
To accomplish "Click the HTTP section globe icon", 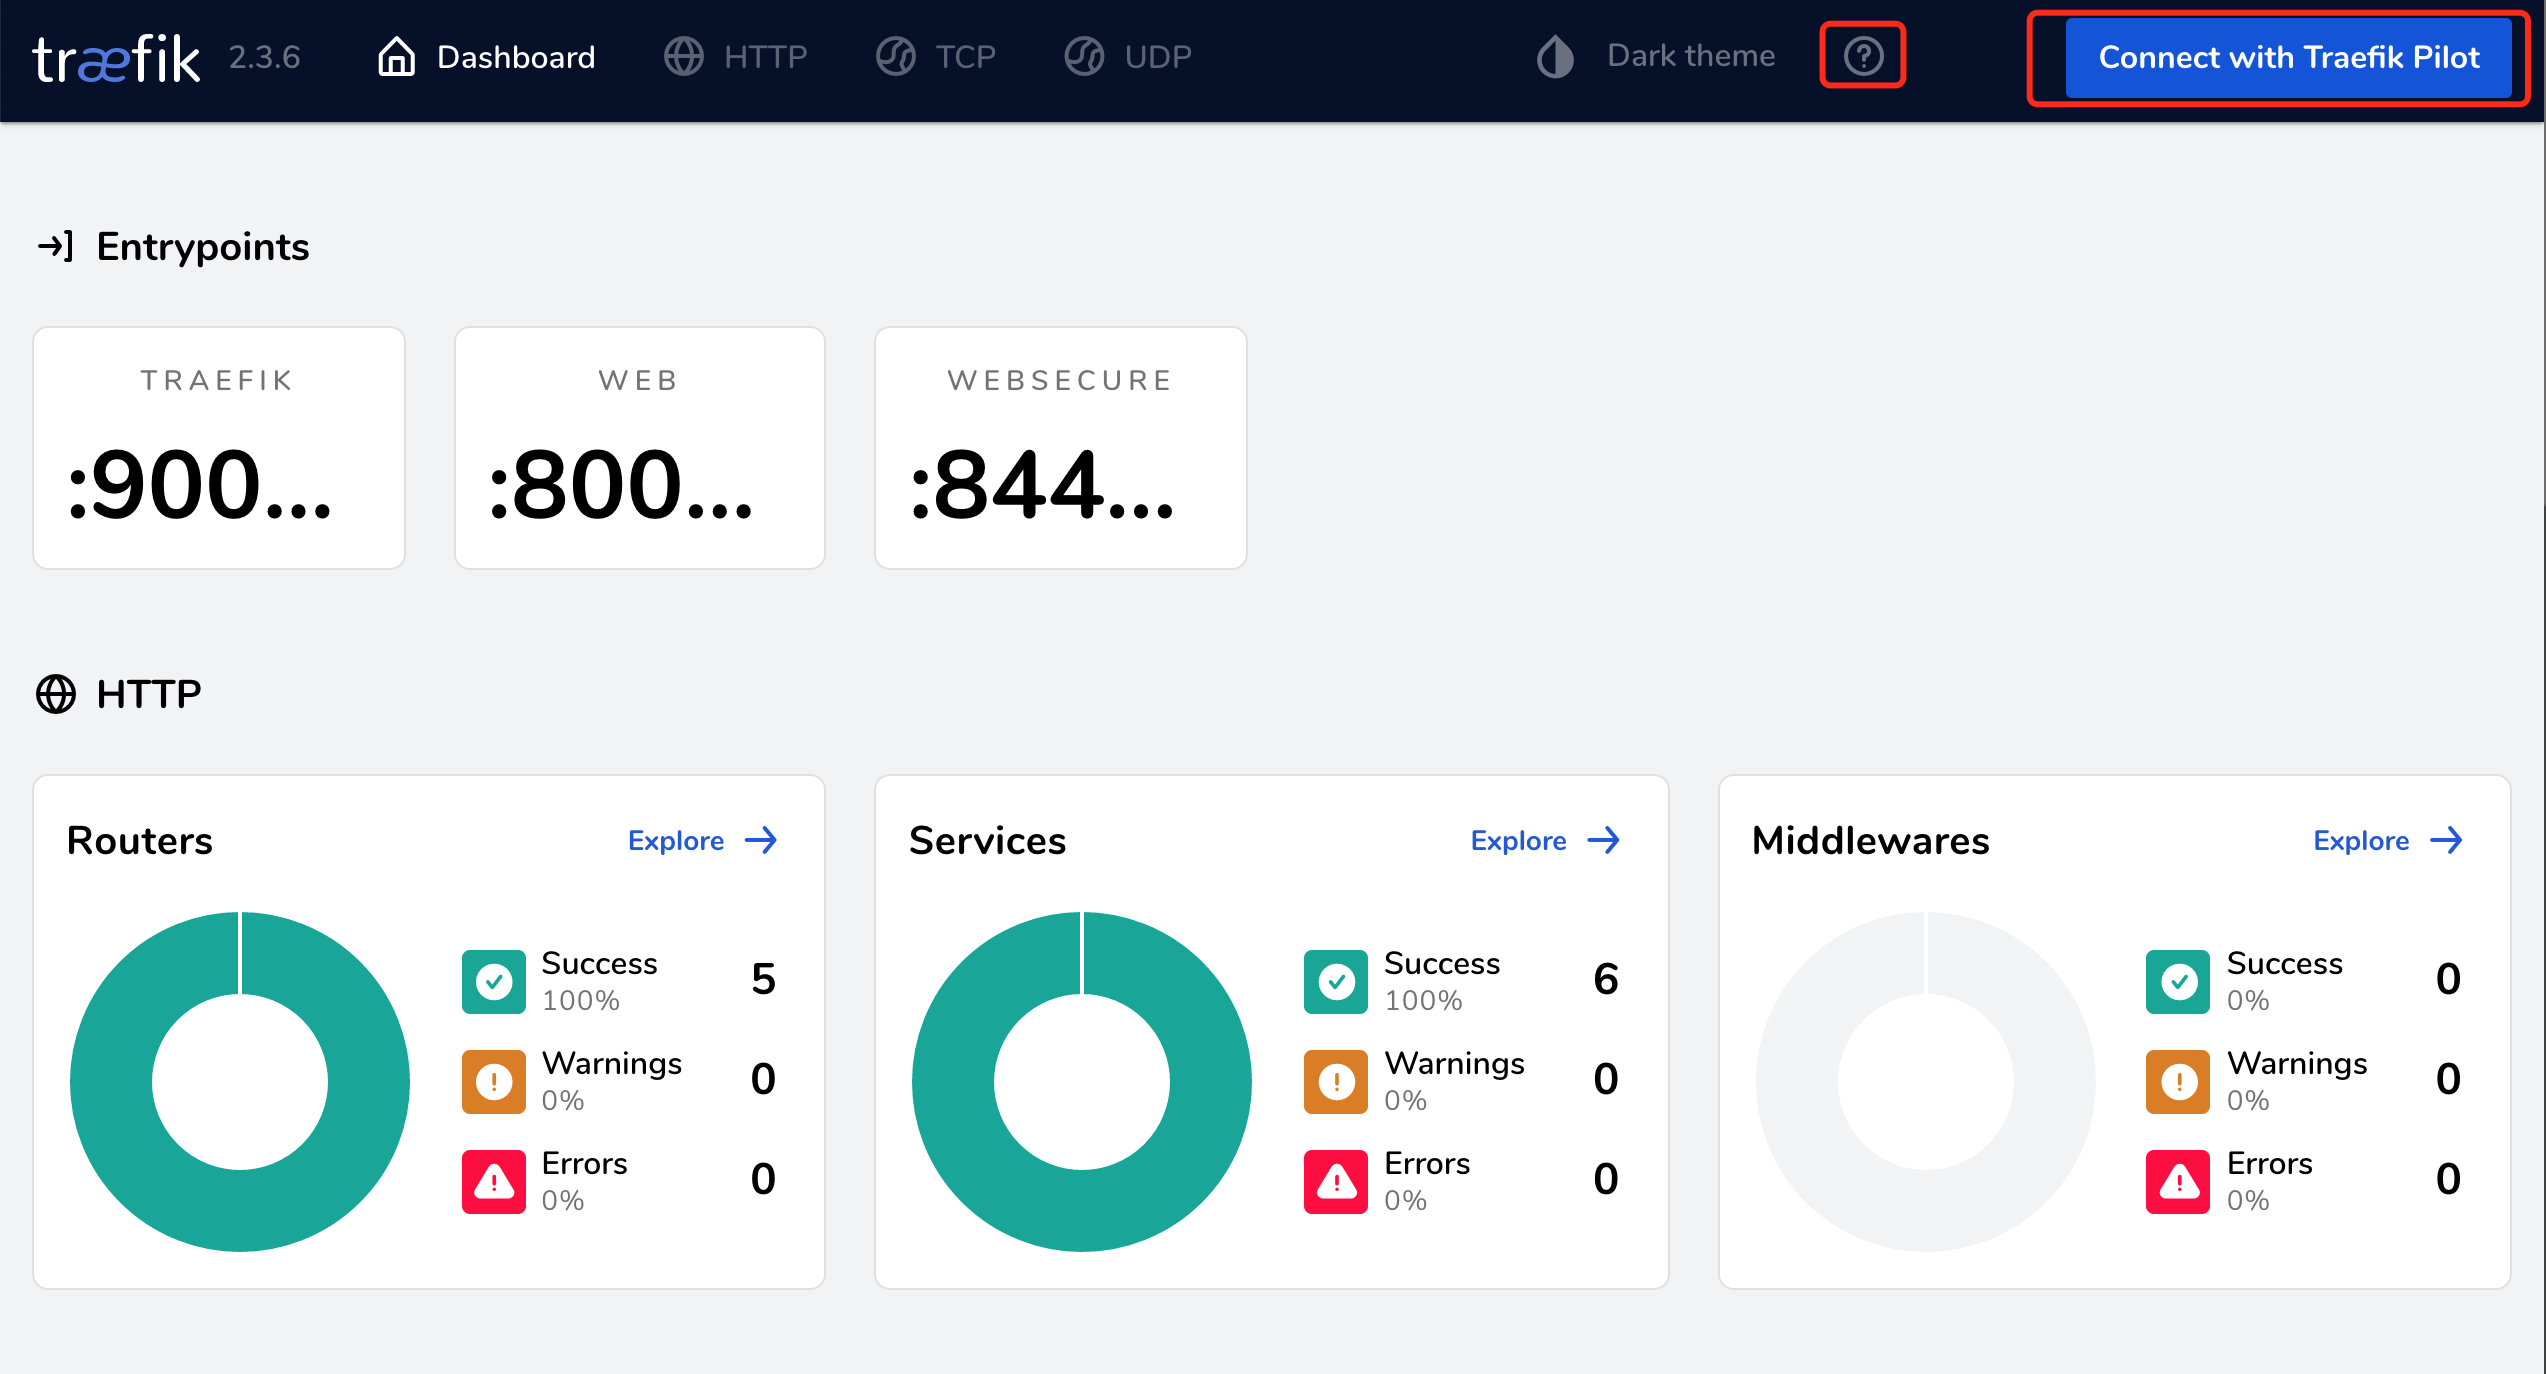I will click(56, 694).
